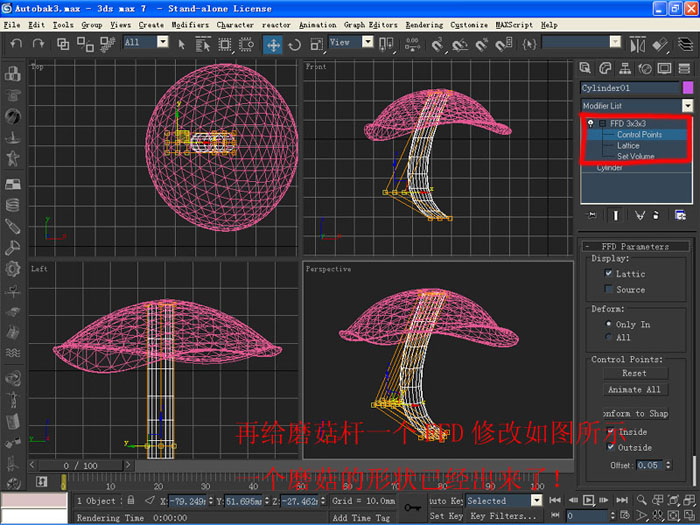This screenshot has width=700, height=525.
Task: Select the All Vertices deform option
Action: (x=608, y=337)
